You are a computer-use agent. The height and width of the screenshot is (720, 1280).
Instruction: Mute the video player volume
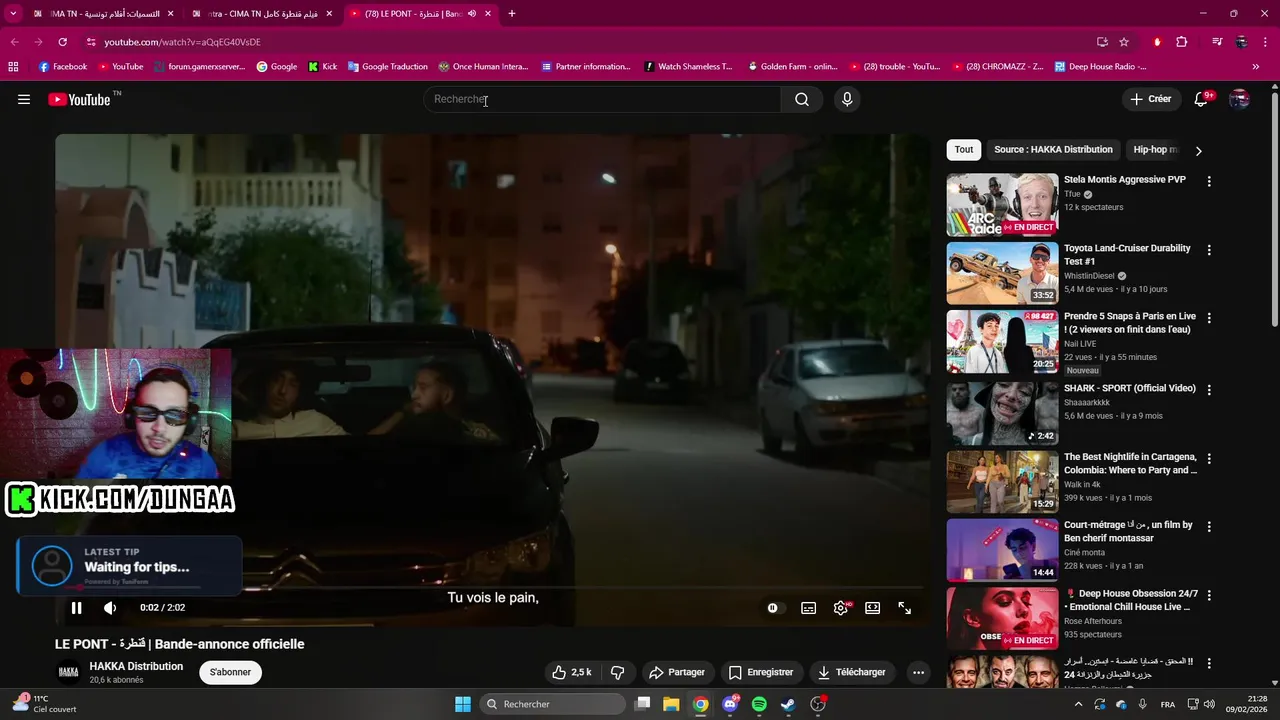click(x=110, y=607)
